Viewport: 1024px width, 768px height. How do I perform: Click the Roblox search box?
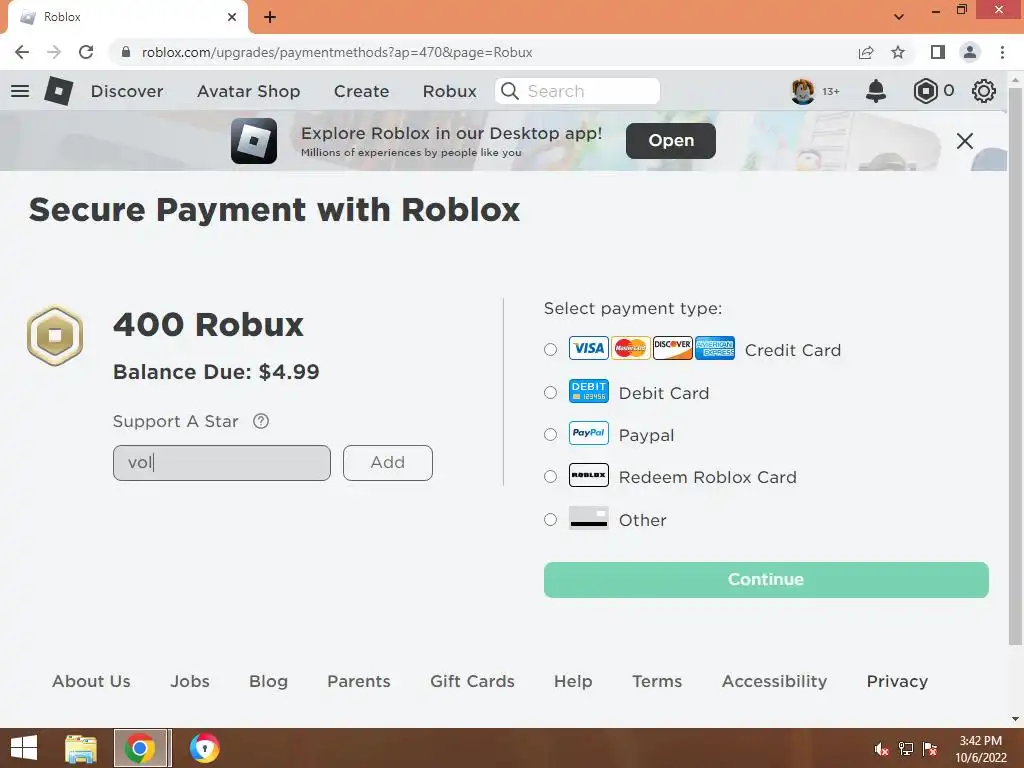click(x=577, y=91)
